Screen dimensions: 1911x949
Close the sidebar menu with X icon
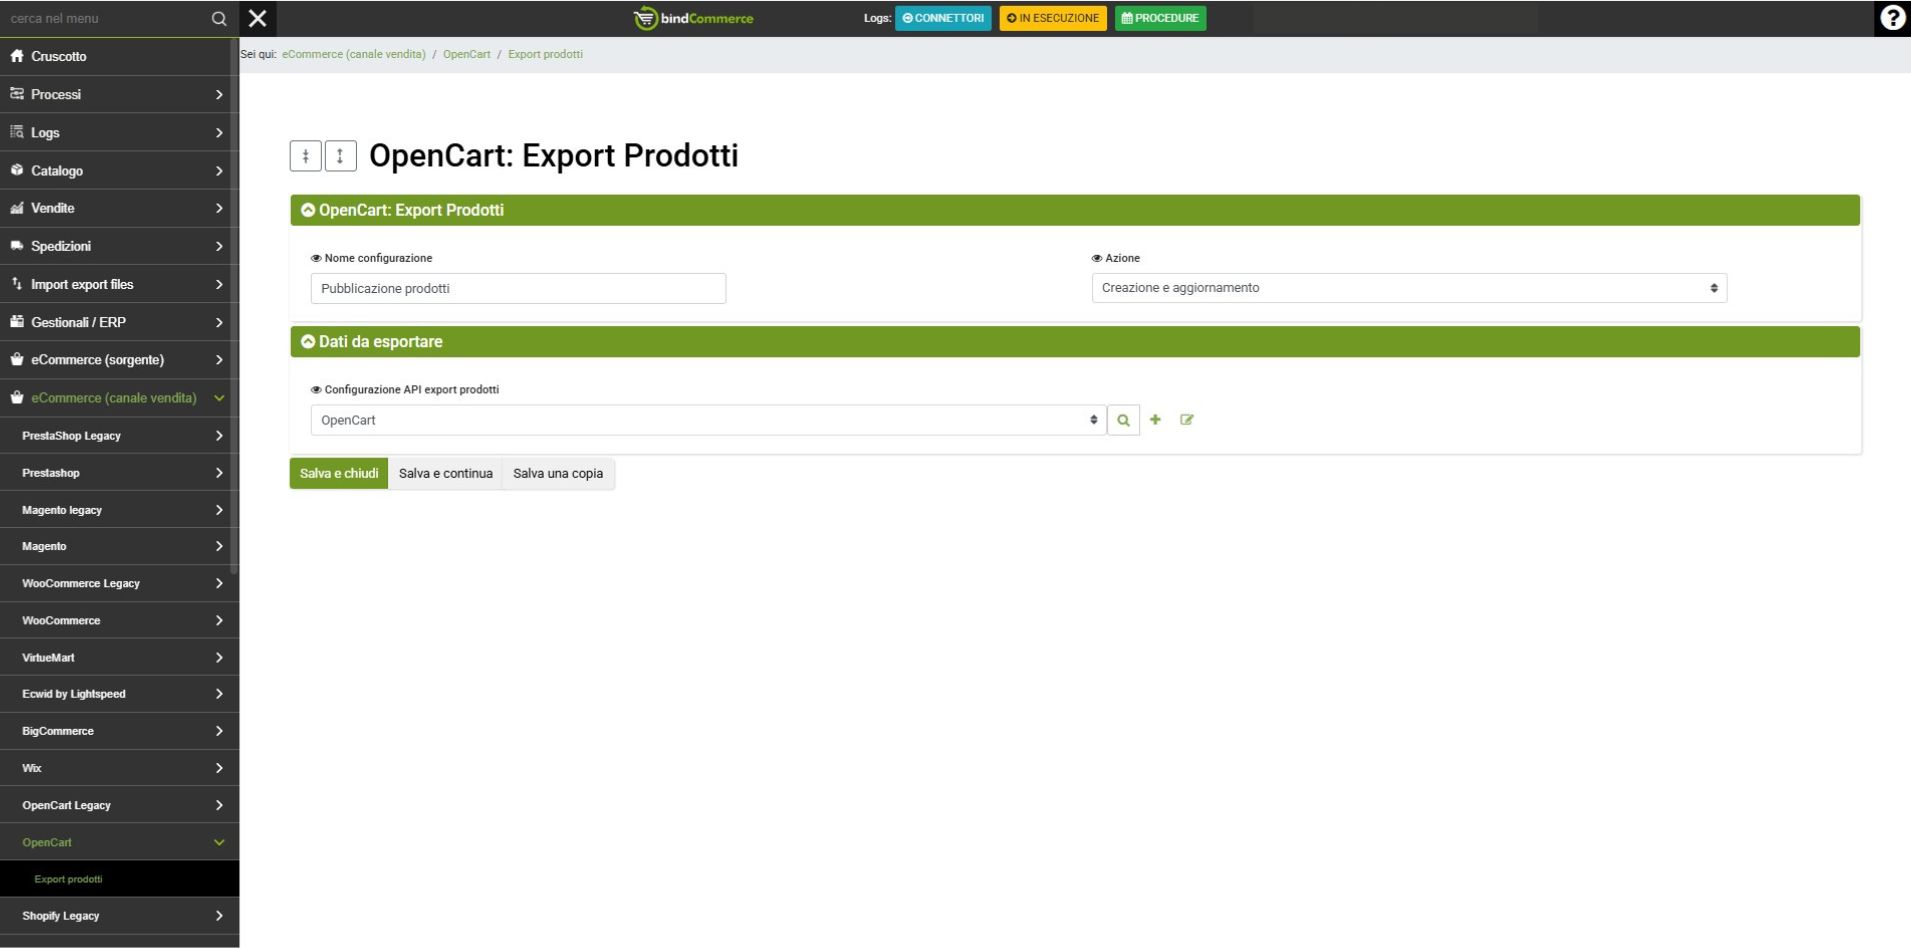tap(258, 18)
